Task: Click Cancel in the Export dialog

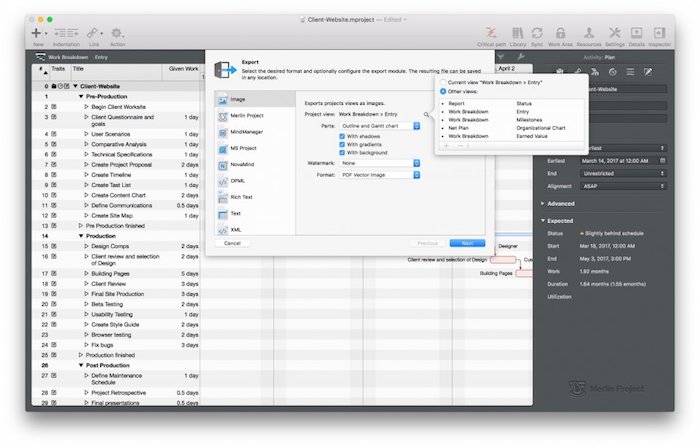Action: click(x=232, y=243)
